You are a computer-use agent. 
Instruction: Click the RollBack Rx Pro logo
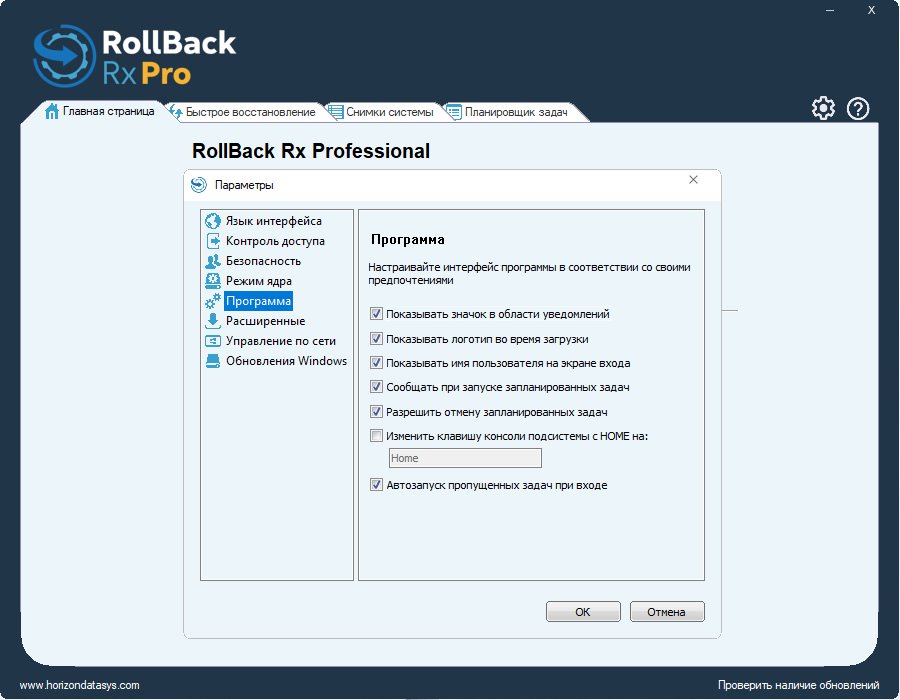click(x=135, y=56)
